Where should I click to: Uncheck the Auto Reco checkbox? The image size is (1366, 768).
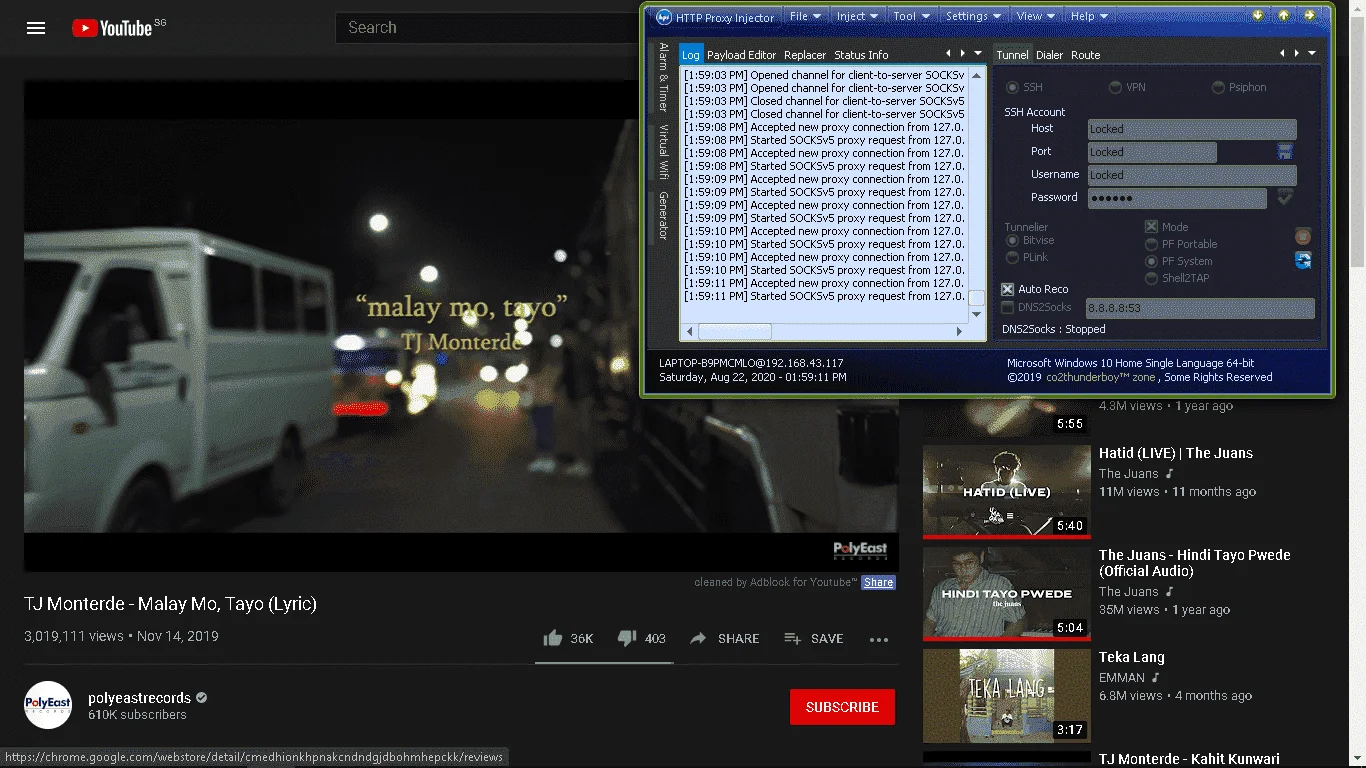pyautogui.click(x=1008, y=289)
